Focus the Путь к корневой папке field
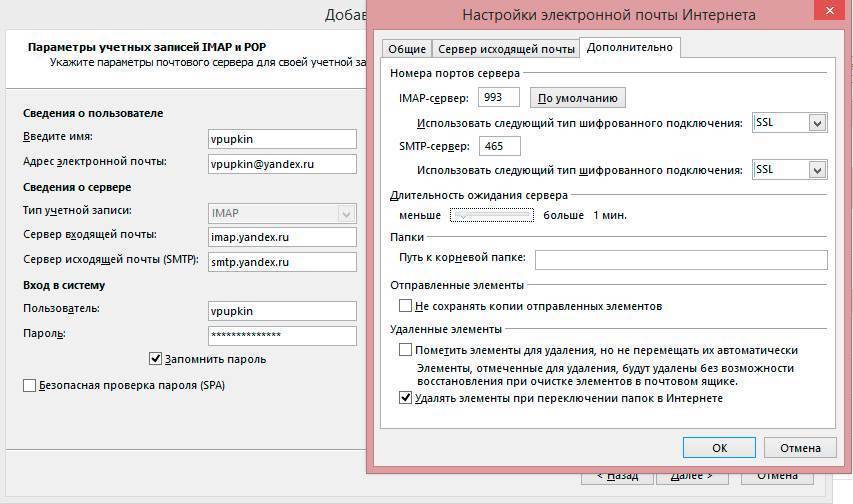 681,260
